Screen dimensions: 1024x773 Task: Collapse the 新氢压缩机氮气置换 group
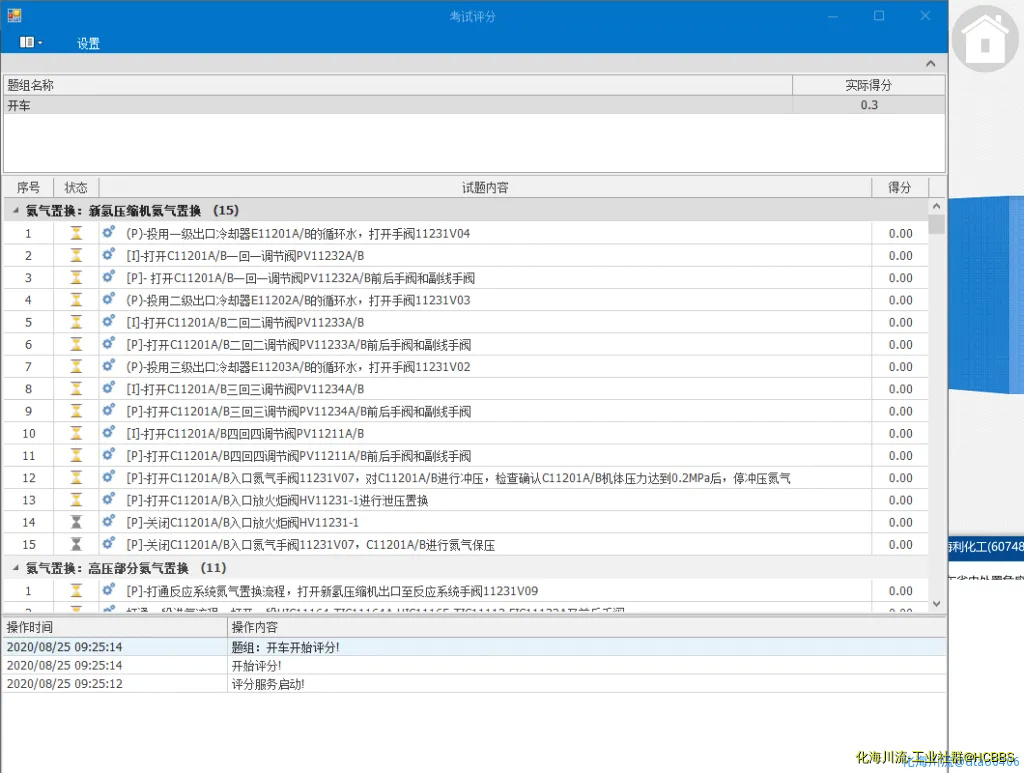click(x=13, y=211)
